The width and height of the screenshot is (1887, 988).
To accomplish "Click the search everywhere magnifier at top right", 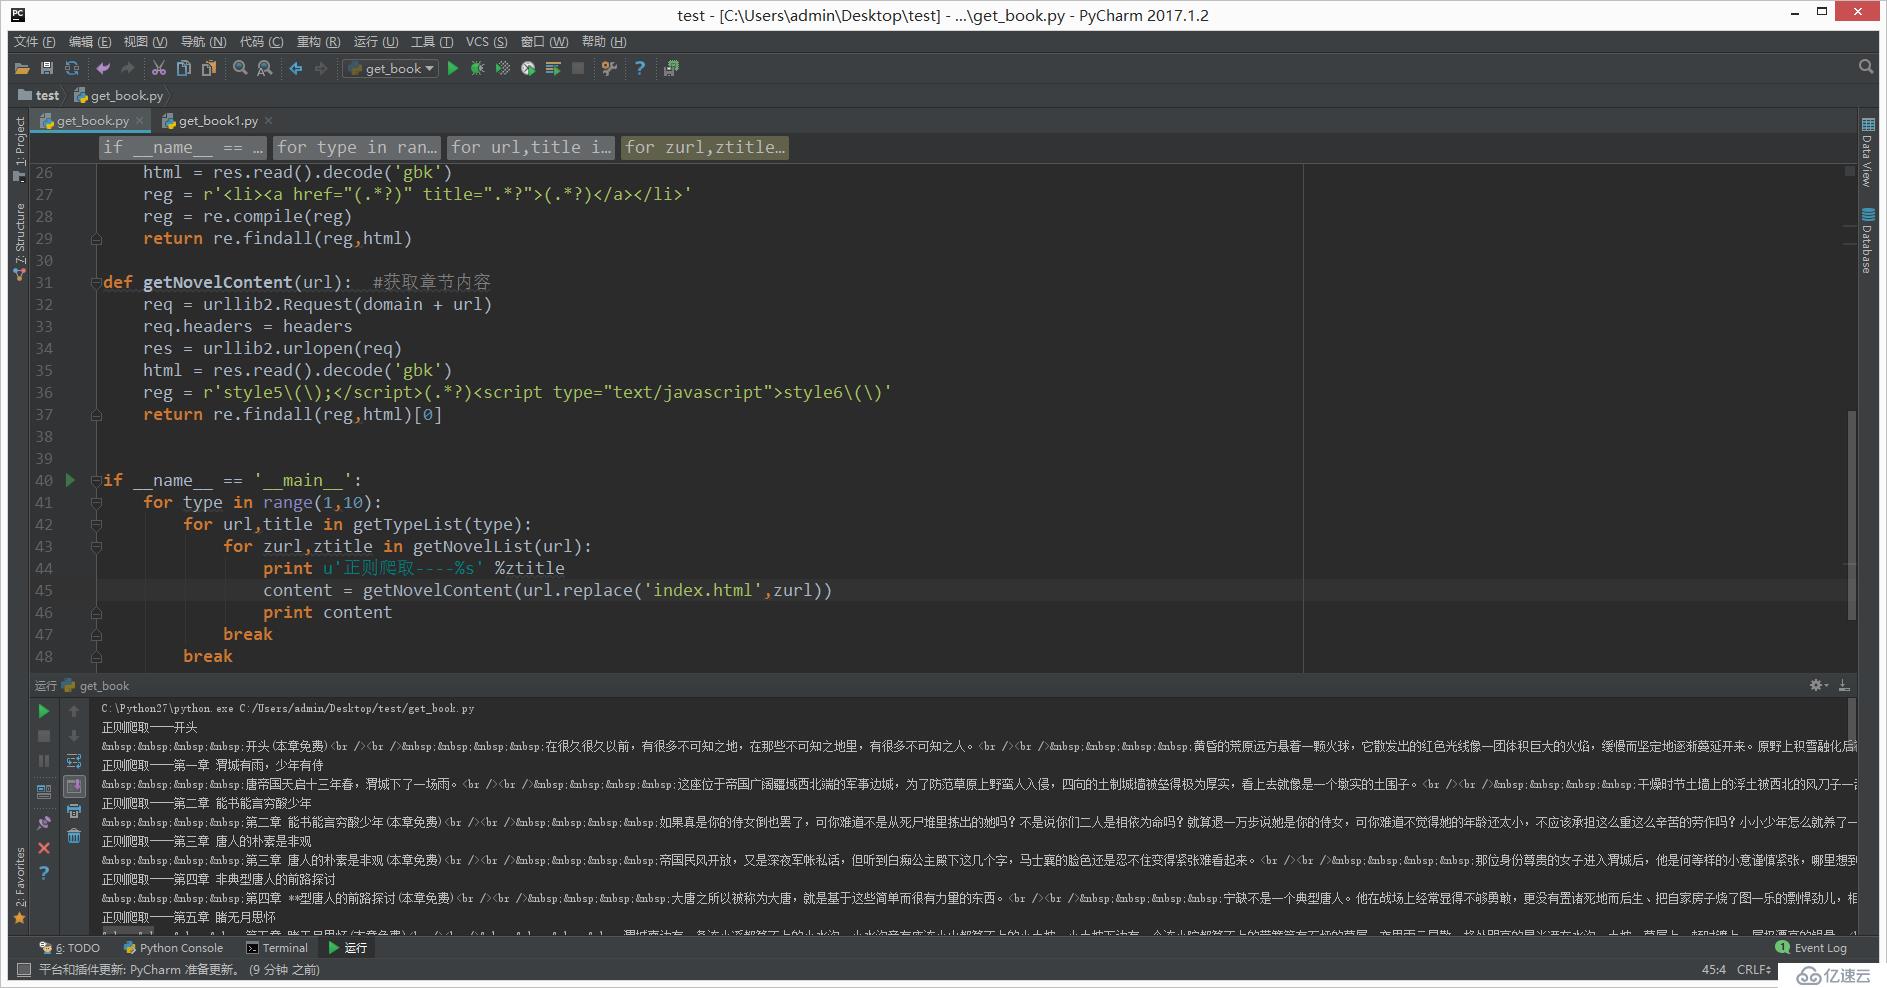I will pos(1866,67).
